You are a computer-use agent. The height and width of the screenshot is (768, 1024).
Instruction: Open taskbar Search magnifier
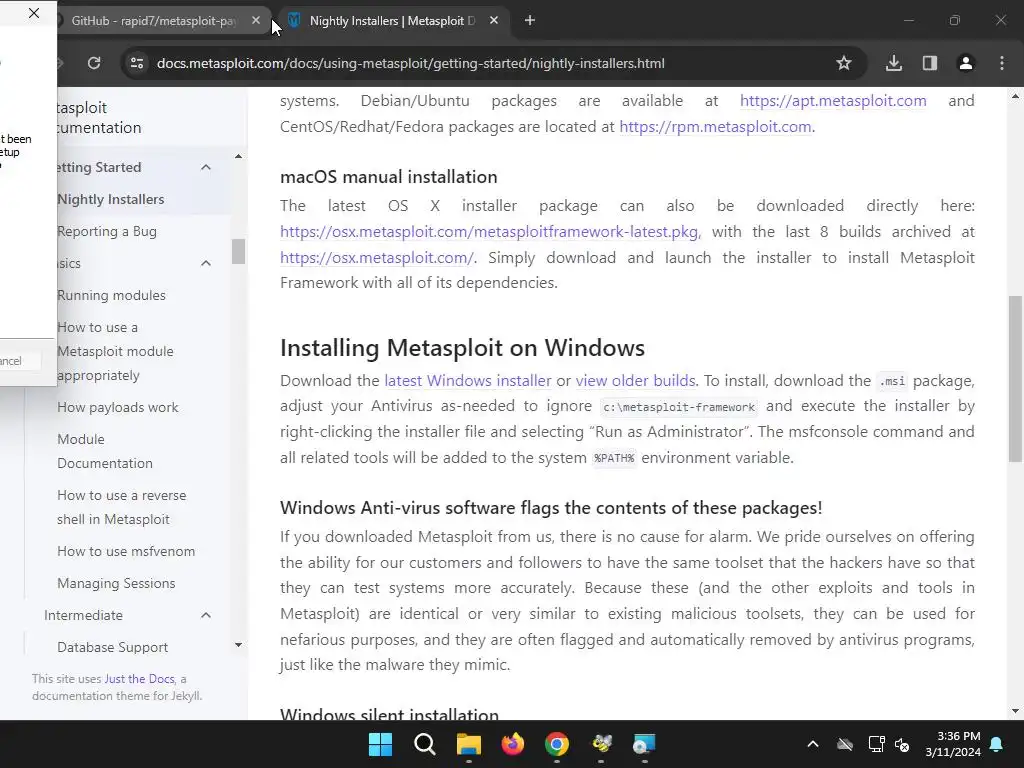click(x=424, y=744)
